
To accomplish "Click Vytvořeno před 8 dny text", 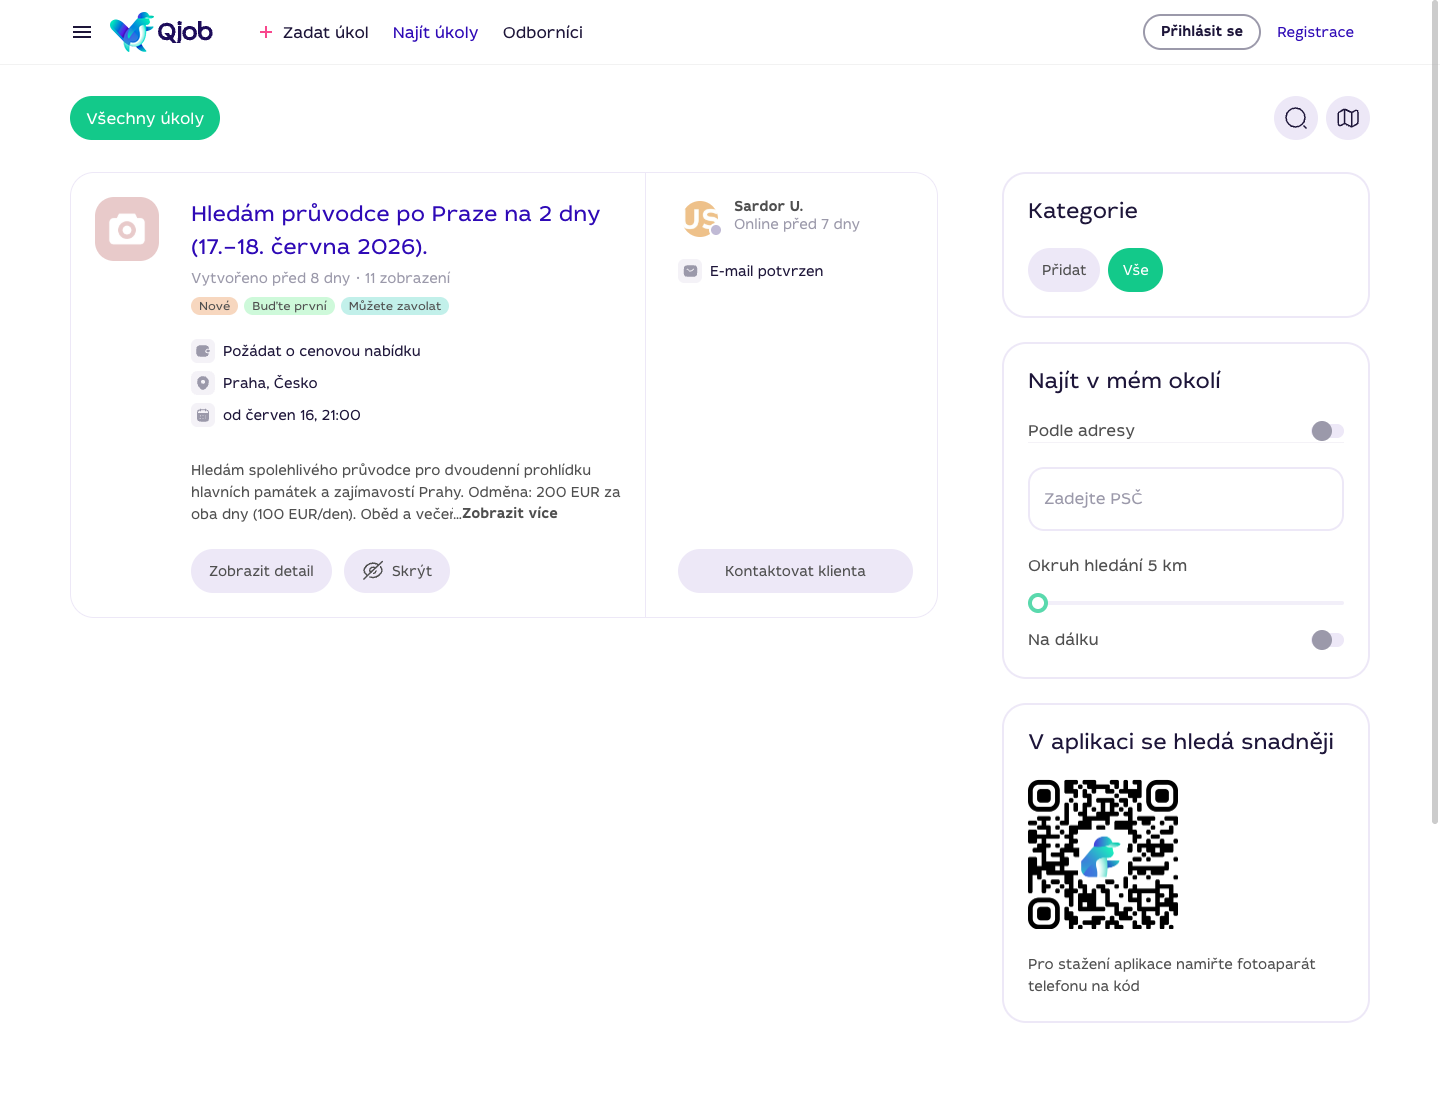I will click(x=271, y=278).
